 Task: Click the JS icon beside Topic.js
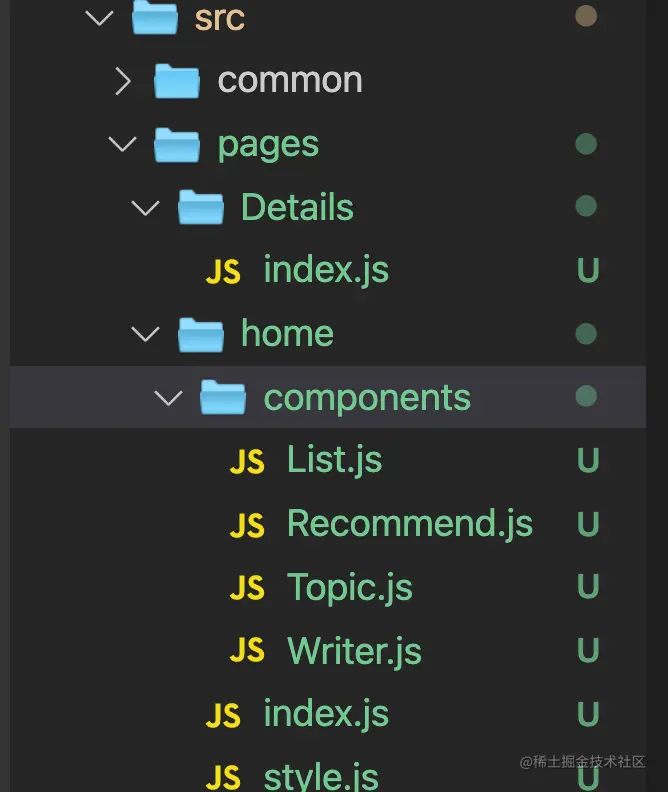pos(247,588)
